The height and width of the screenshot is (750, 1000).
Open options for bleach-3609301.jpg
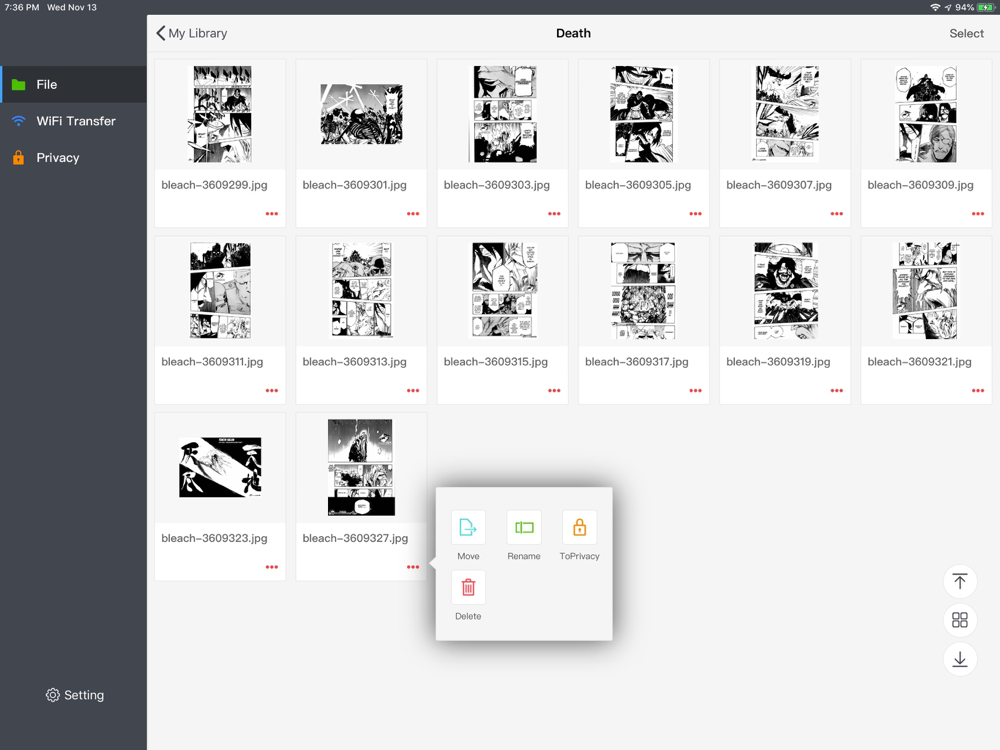[413, 214]
